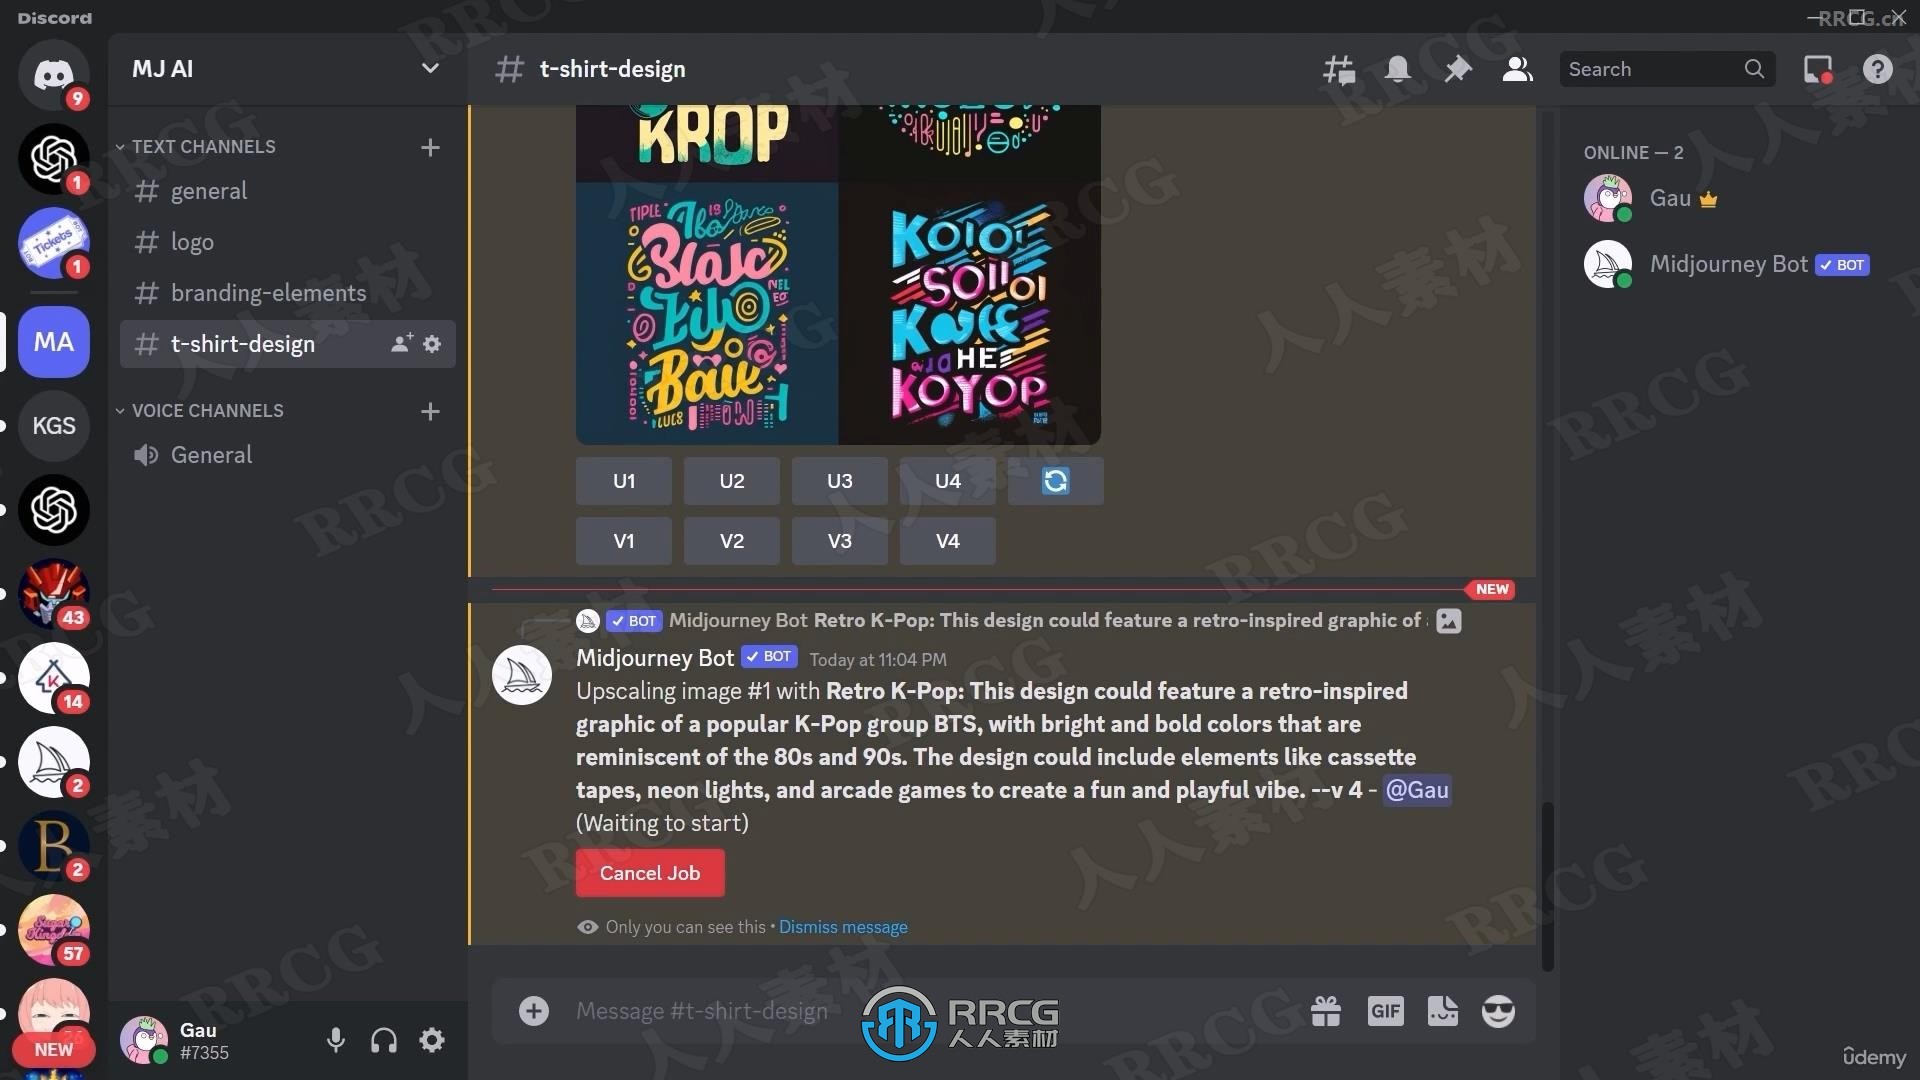Click the re-roll refresh button
The image size is (1920, 1080).
coord(1055,481)
